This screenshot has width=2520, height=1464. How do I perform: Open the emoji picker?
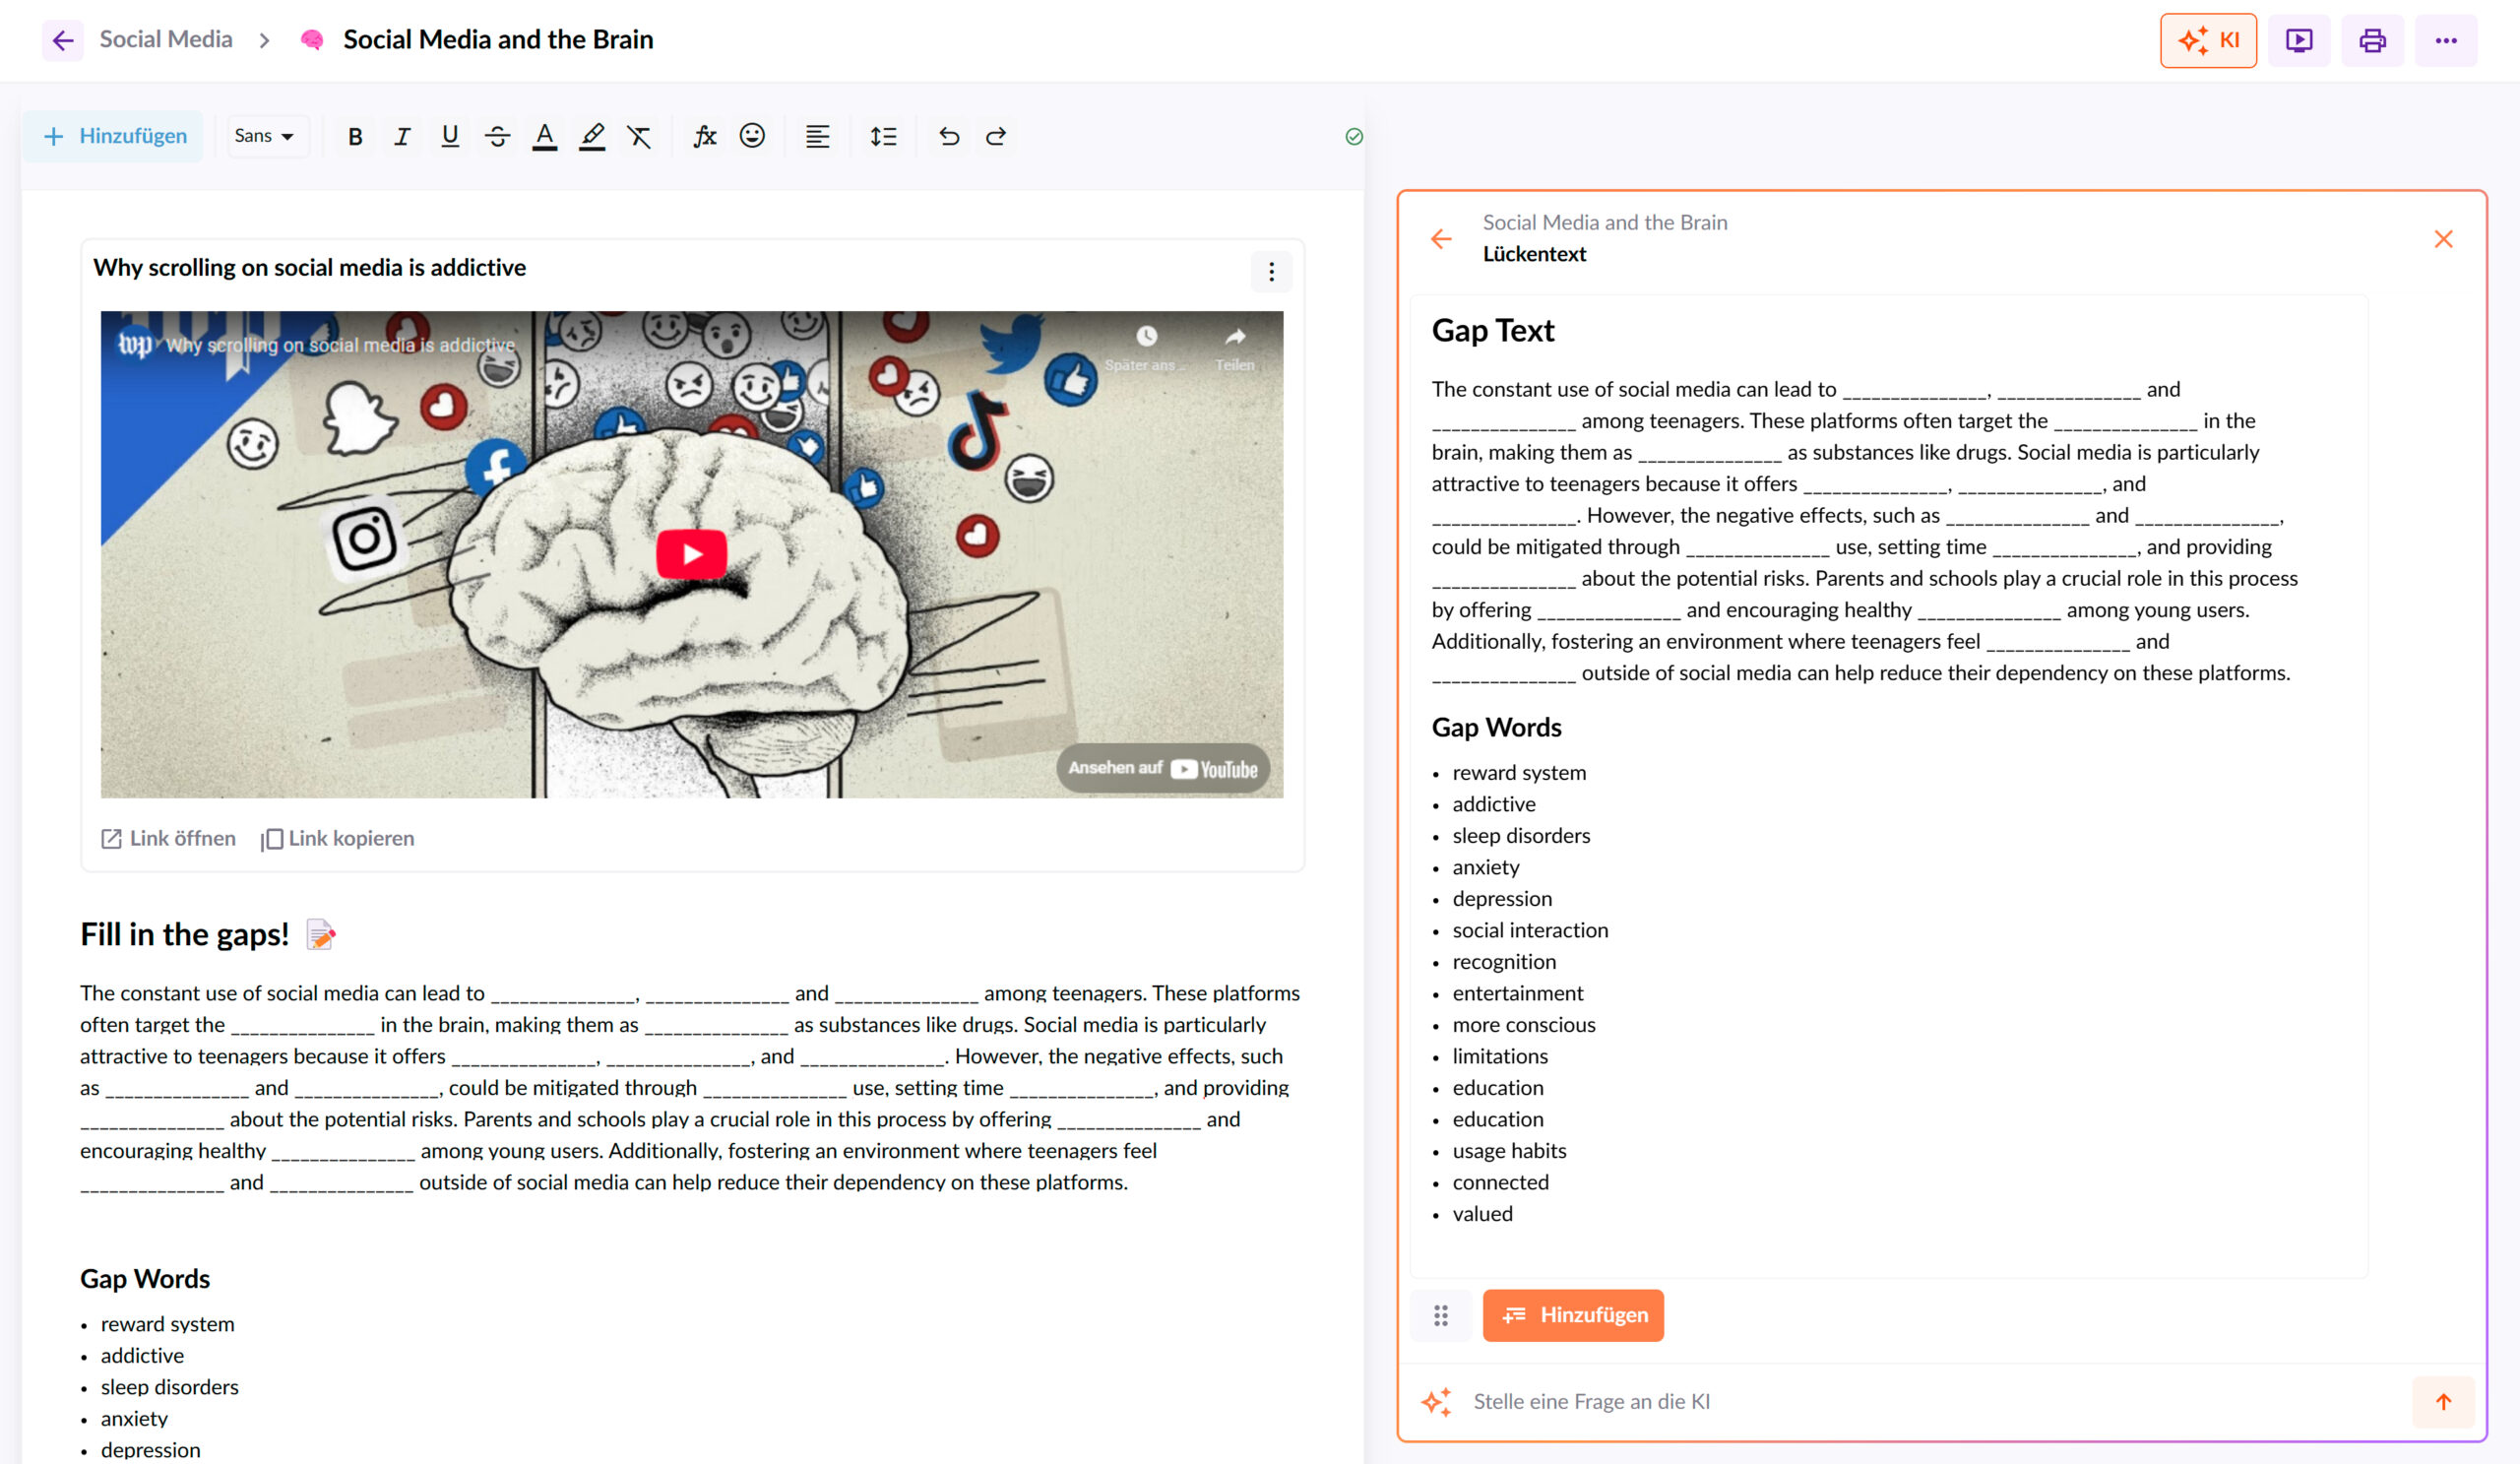tap(752, 136)
